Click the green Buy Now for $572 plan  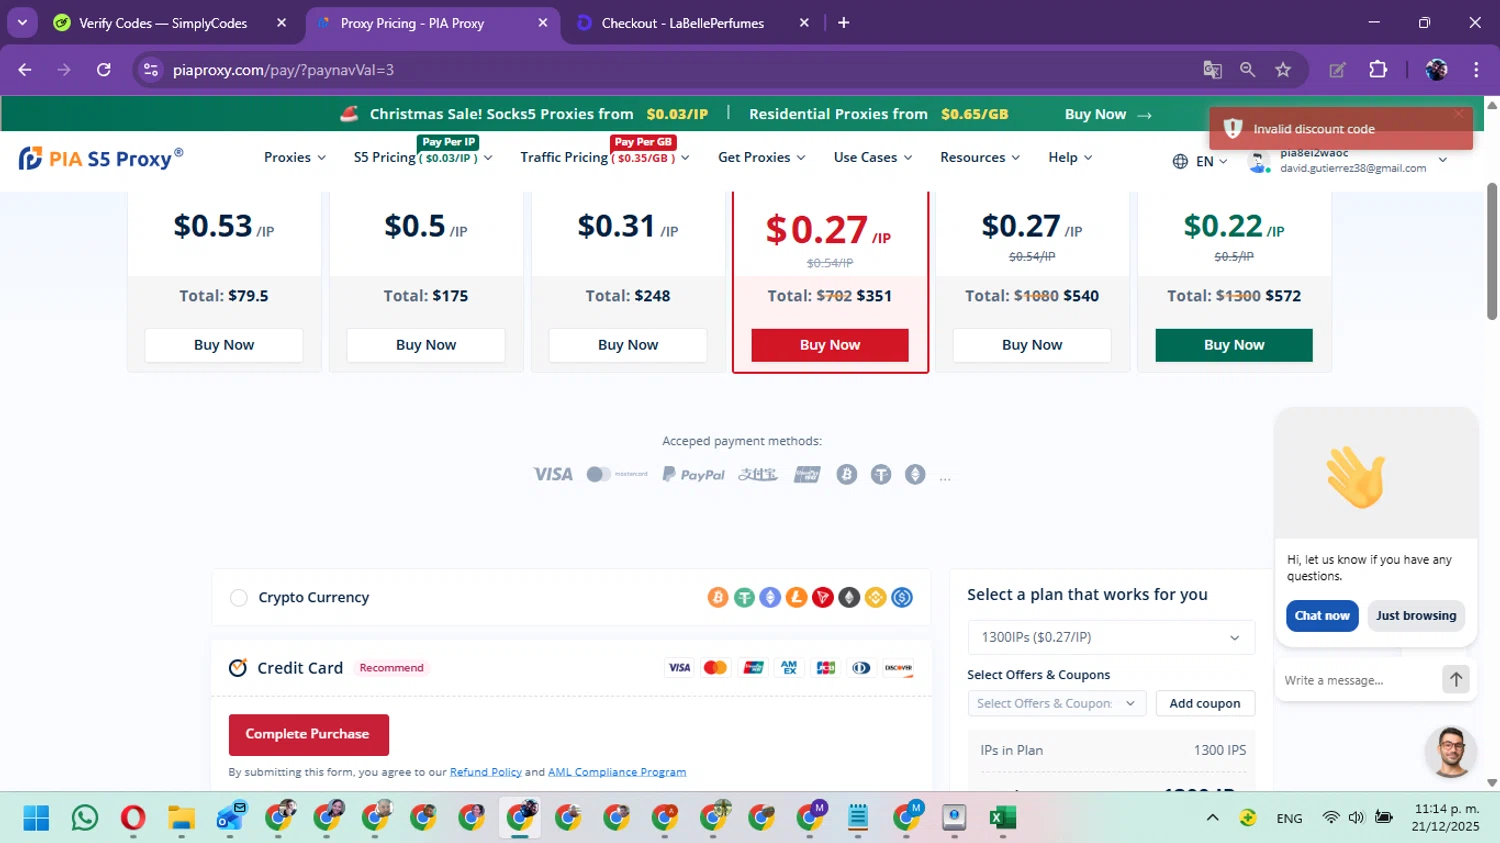[x=1234, y=345]
